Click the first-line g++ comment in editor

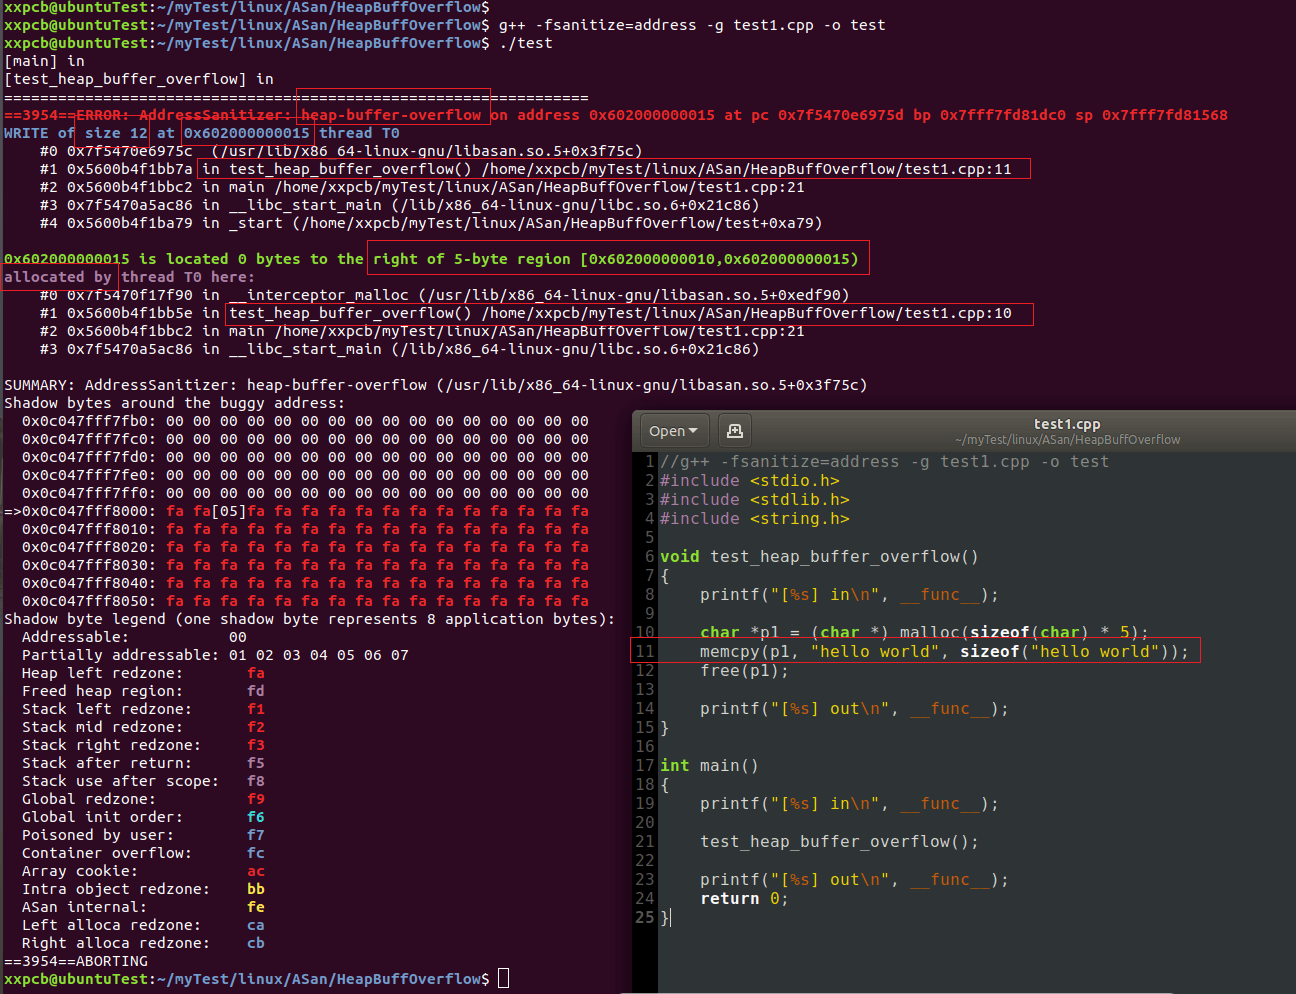click(x=884, y=462)
